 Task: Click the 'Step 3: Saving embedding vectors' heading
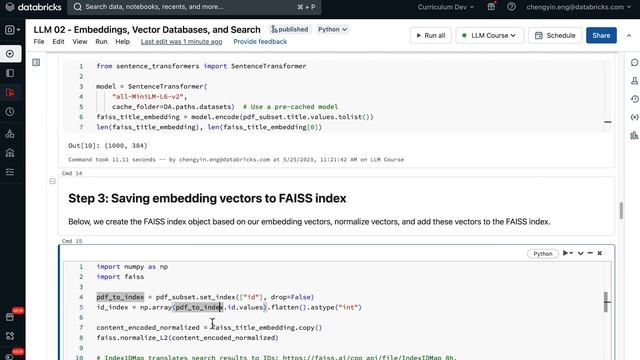(x=207, y=198)
